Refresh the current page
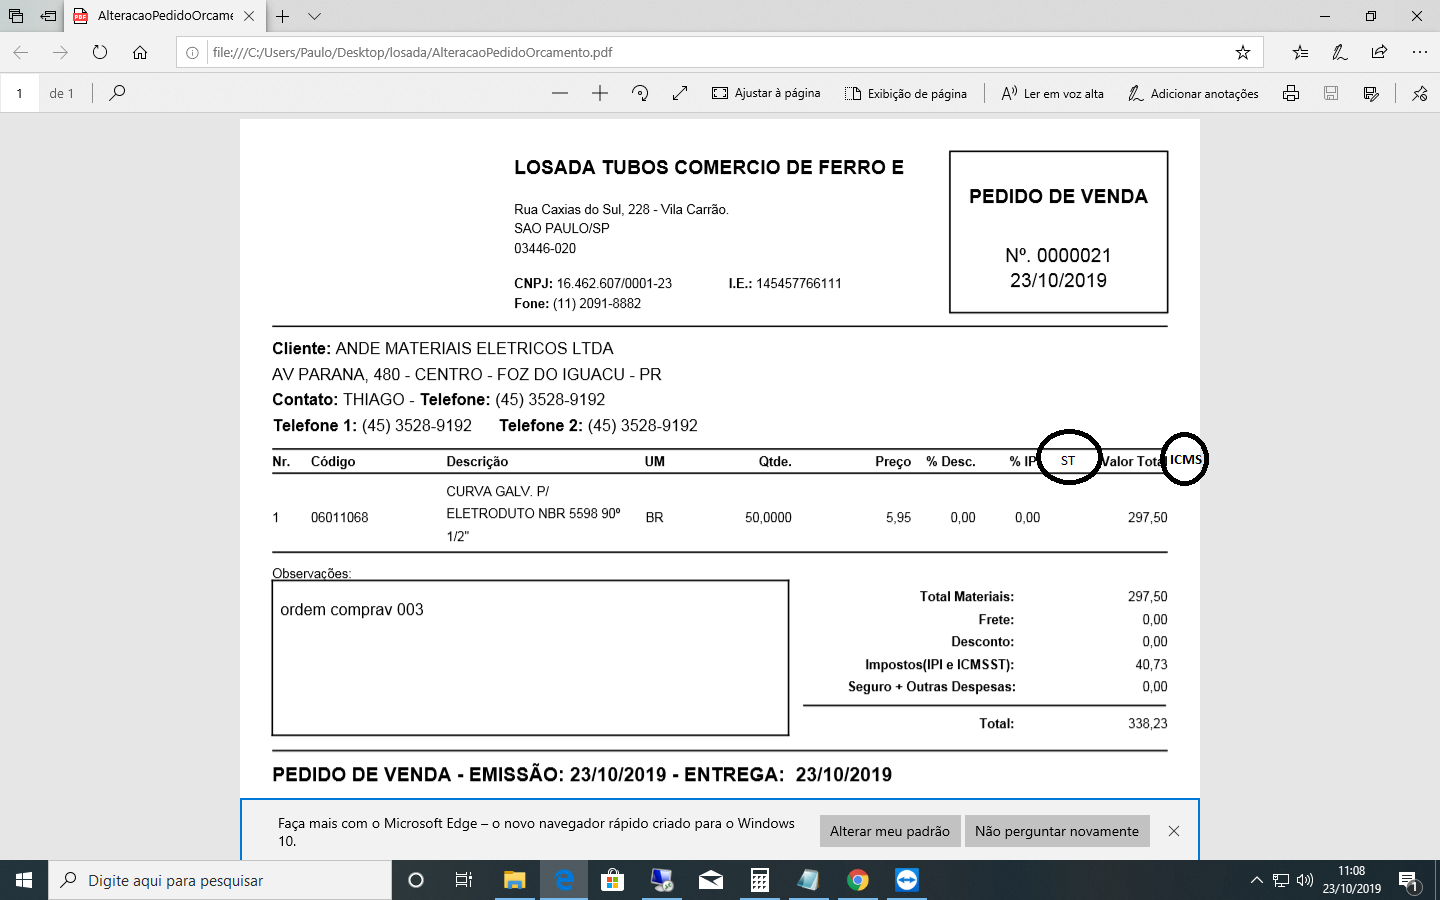Viewport: 1440px width, 900px height. (x=100, y=52)
